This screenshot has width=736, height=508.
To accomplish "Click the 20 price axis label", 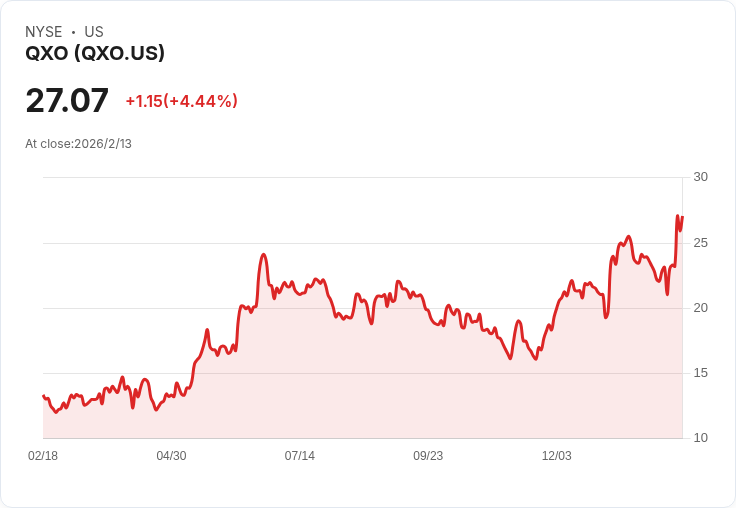I will (700, 308).
